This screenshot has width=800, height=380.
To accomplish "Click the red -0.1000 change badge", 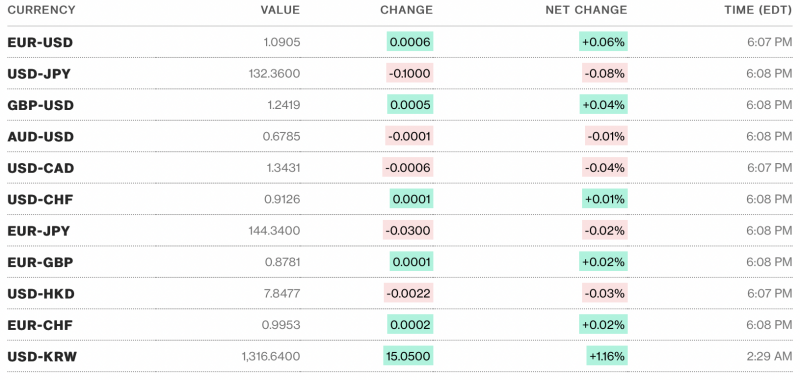I will (x=409, y=74).
